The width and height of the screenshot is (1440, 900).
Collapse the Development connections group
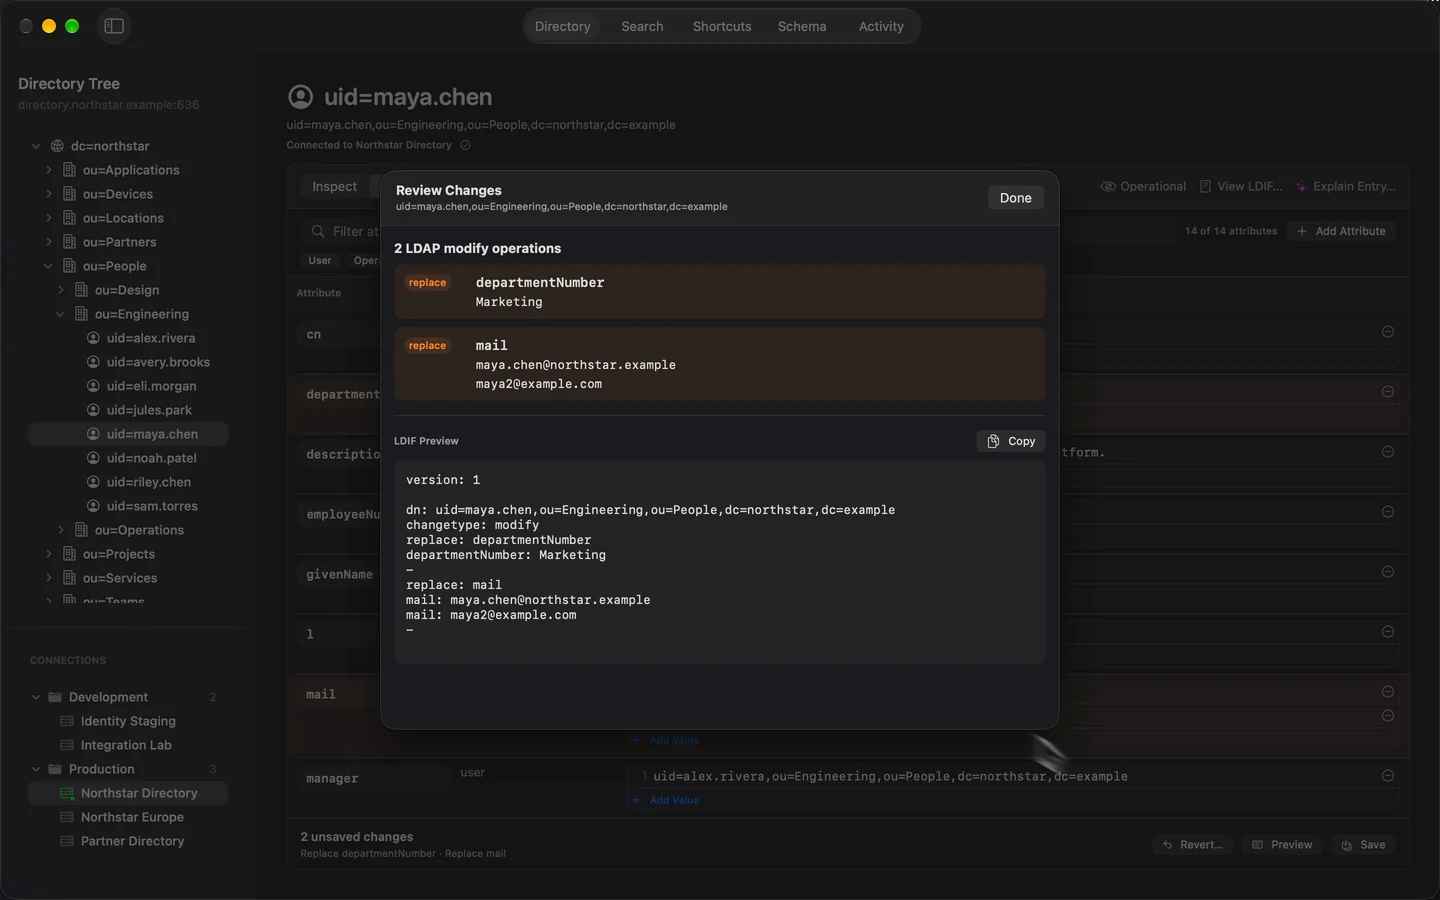tap(36, 697)
